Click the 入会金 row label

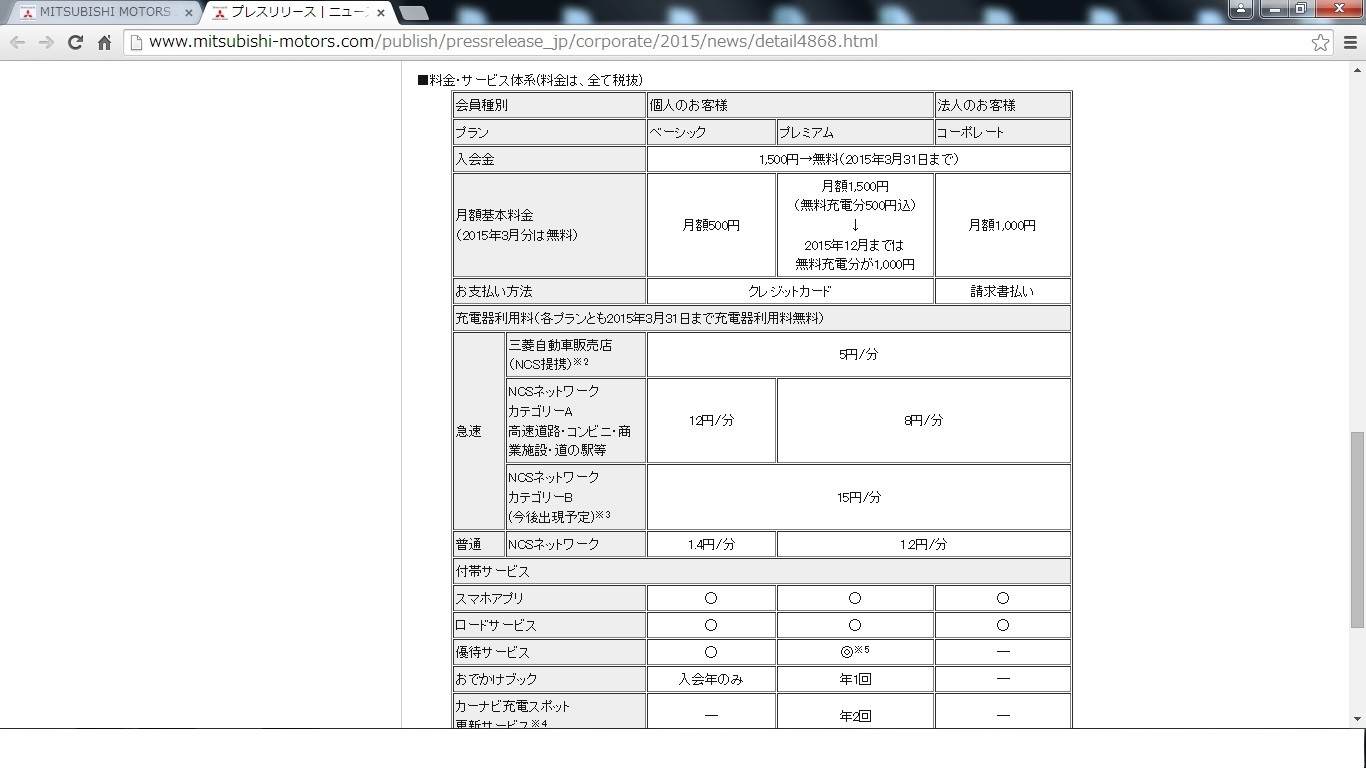pyautogui.click(x=549, y=159)
